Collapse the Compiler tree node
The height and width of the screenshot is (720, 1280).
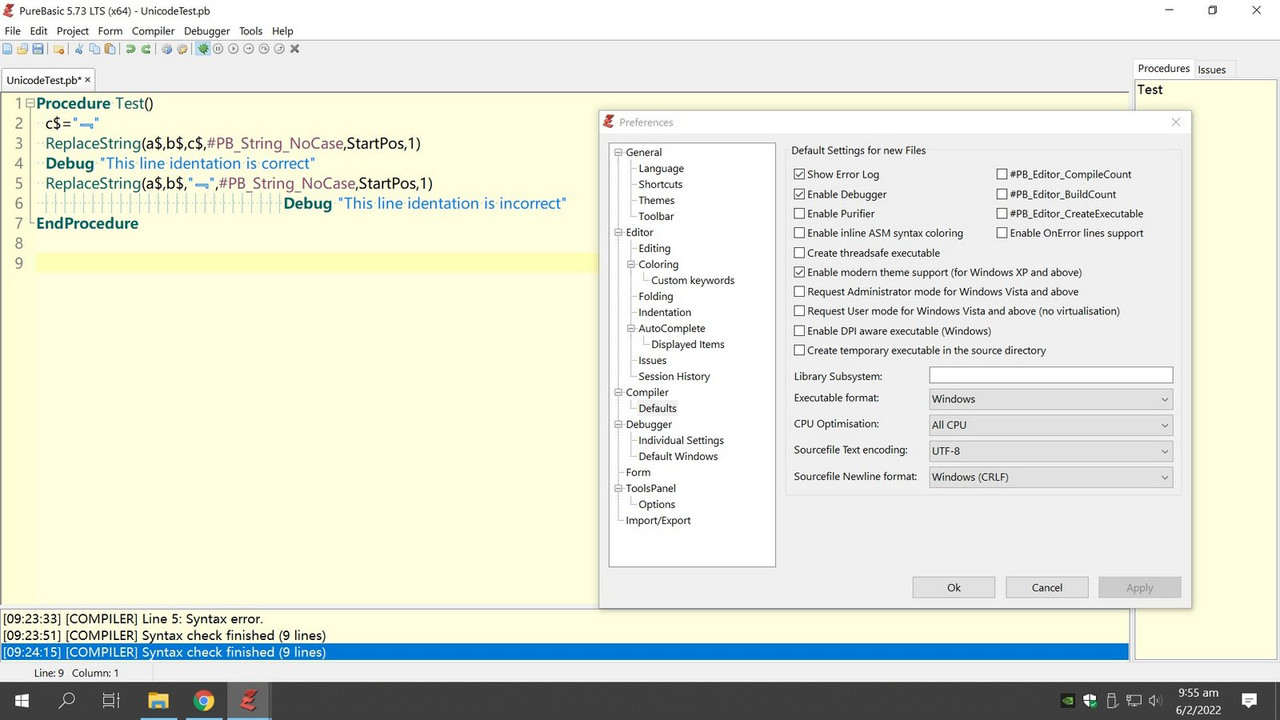click(618, 393)
